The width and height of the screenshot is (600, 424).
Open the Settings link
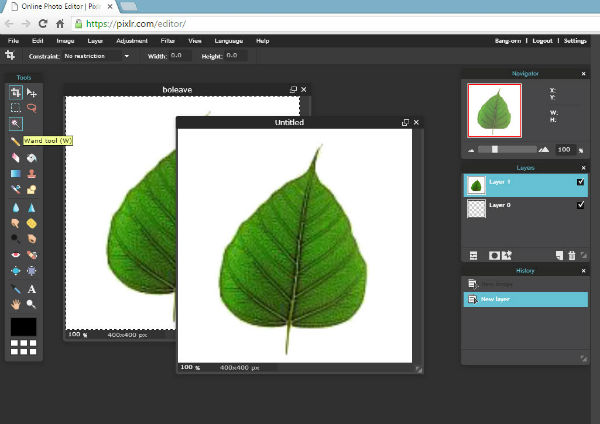[x=575, y=41]
